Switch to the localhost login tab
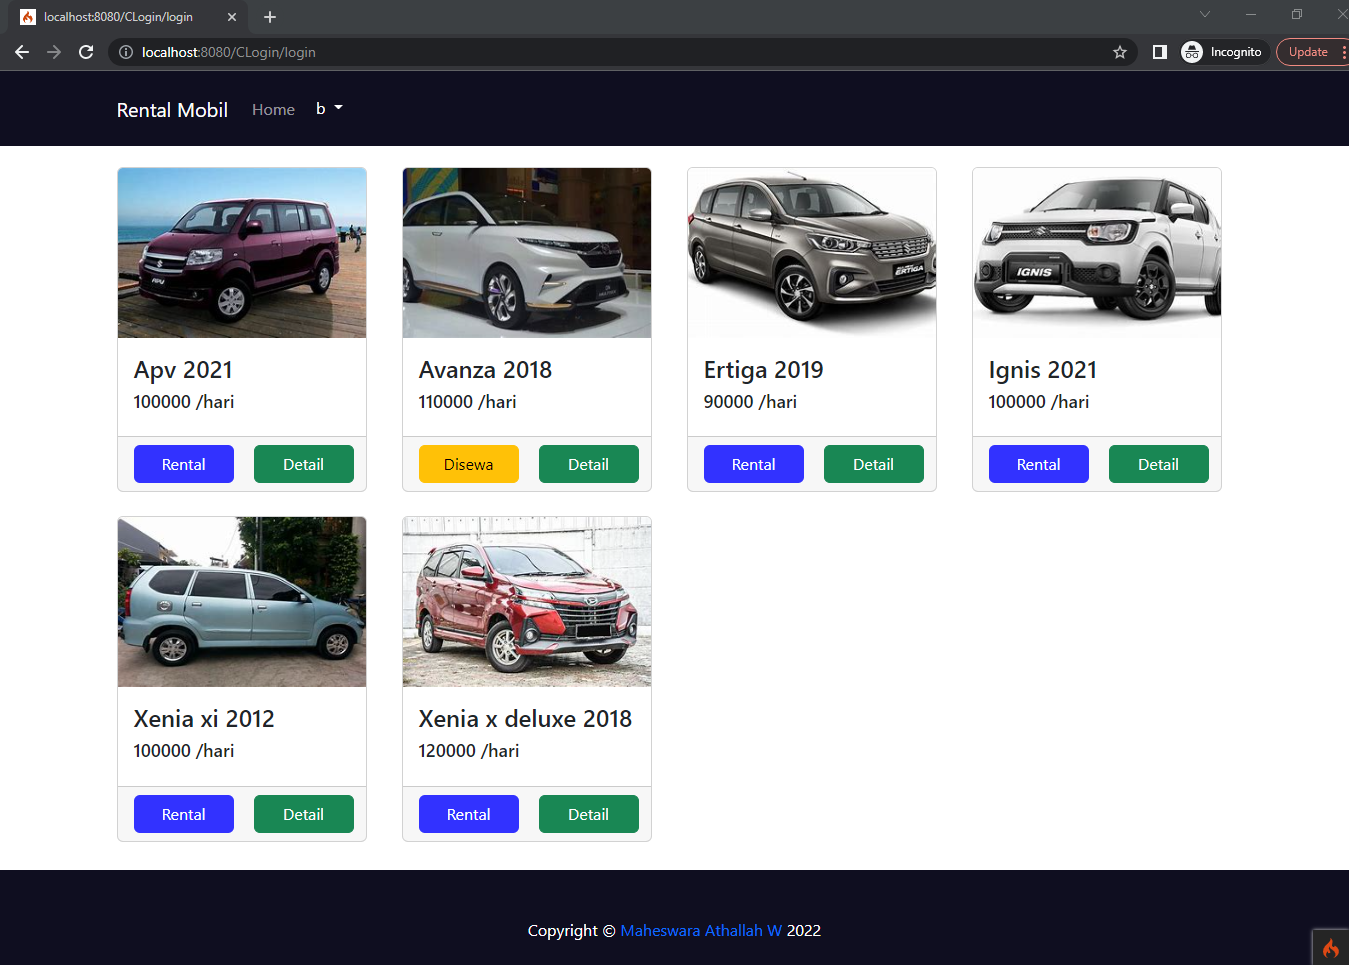The image size is (1349, 965). pos(120,16)
